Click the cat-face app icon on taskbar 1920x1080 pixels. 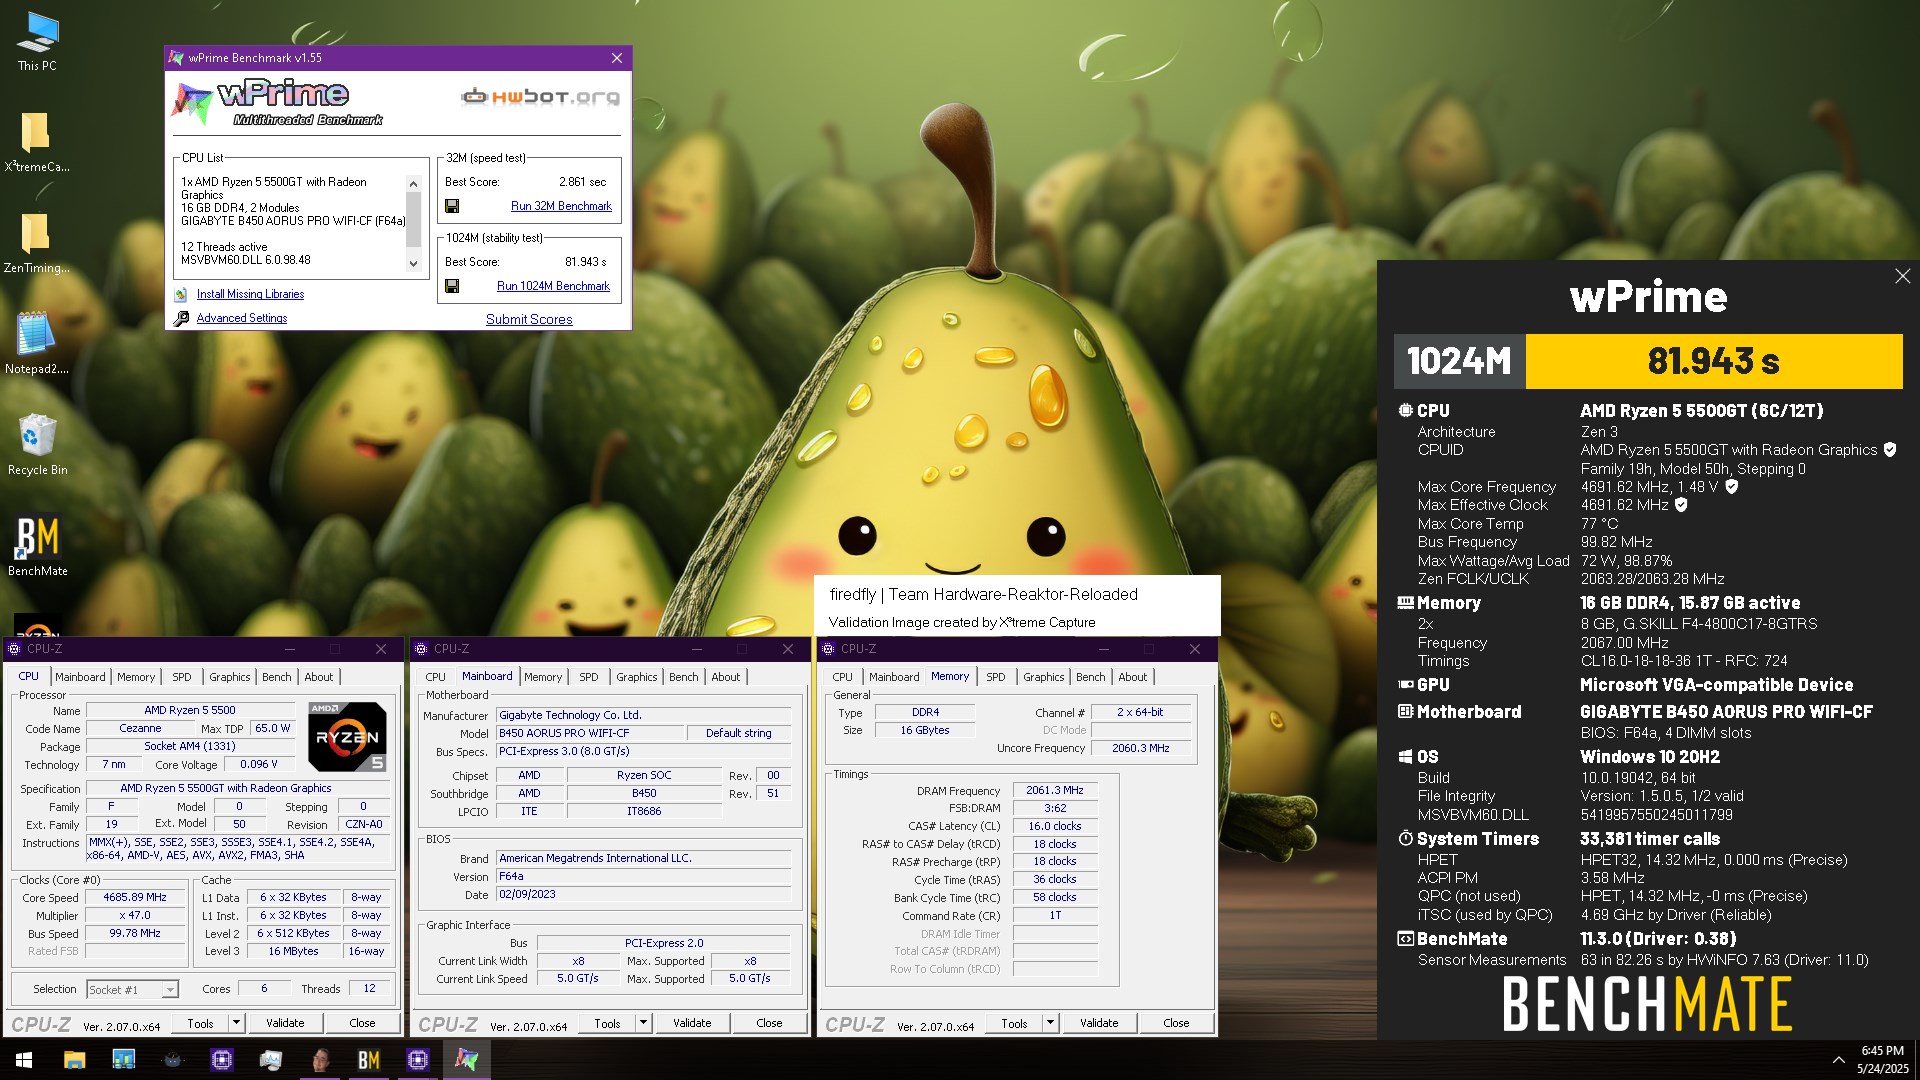pyautogui.click(x=173, y=1060)
